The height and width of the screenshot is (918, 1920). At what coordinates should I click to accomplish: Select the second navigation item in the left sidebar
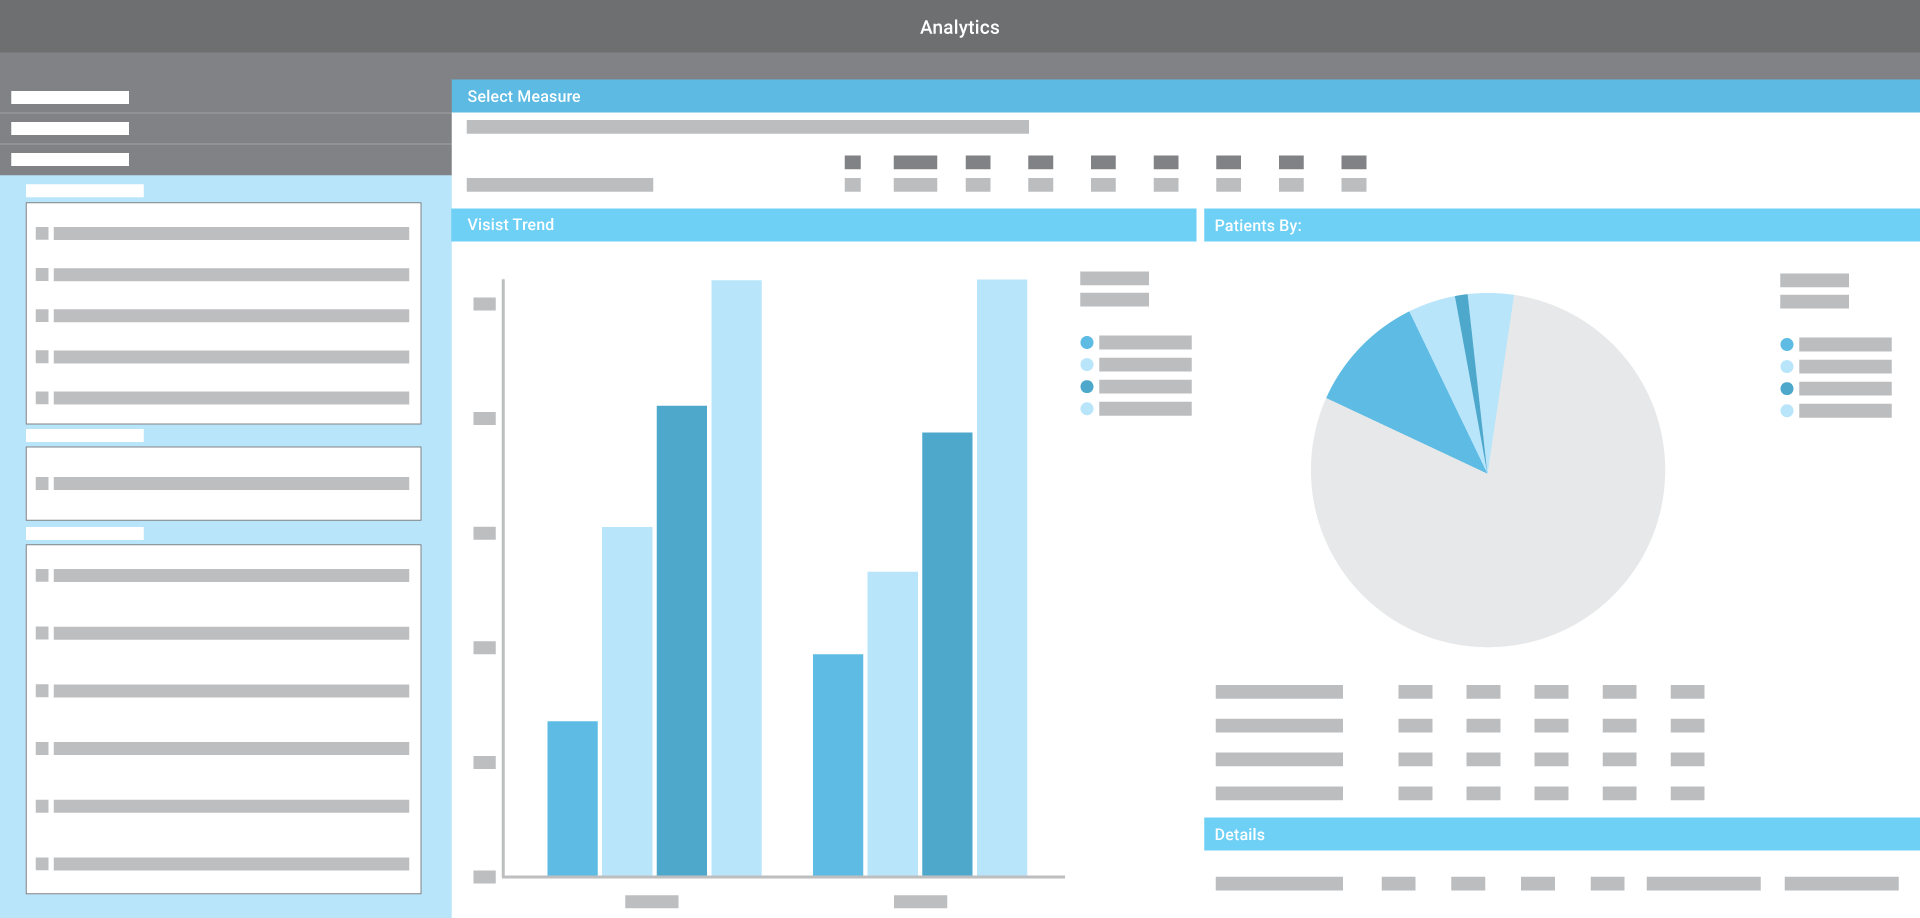[x=68, y=128]
